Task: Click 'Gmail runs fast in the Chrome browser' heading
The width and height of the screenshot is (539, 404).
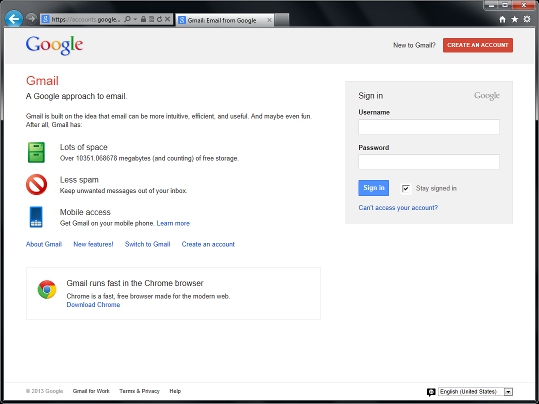Action: coord(135,283)
